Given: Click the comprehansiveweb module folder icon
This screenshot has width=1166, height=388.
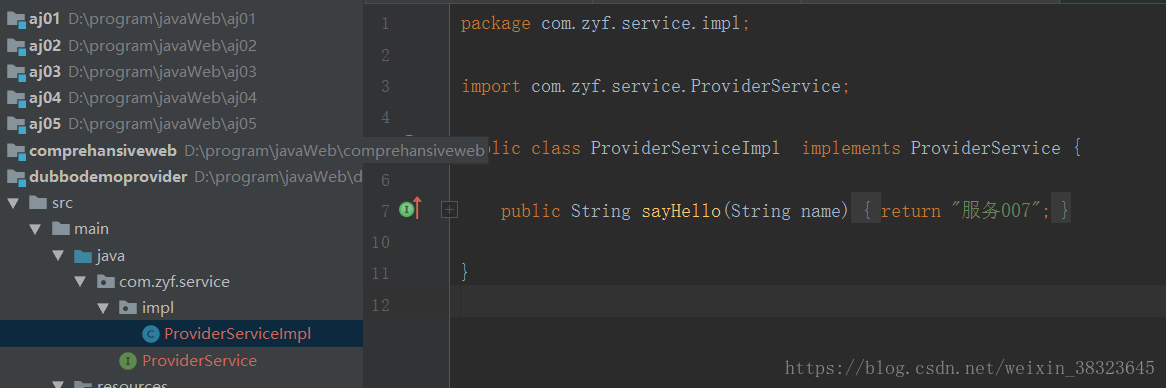Looking at the screenshot, I should pyautogui.click(x=16, y=151).
